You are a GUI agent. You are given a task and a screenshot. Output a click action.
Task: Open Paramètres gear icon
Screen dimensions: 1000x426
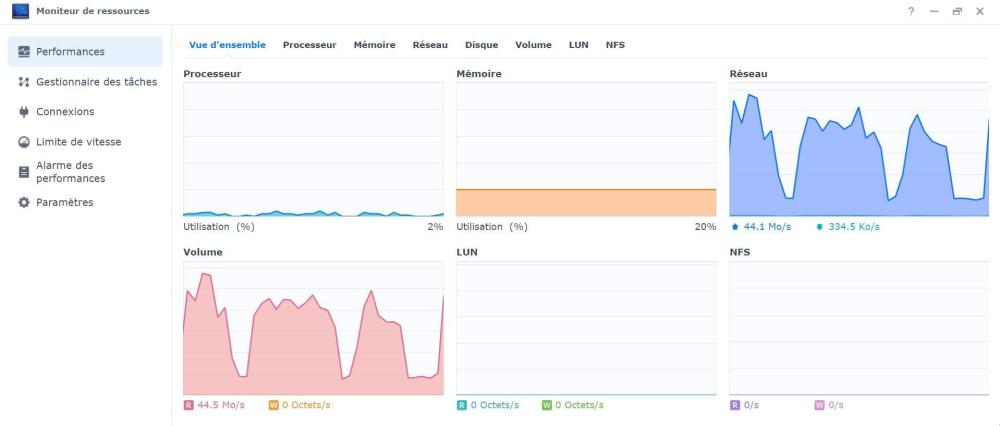pos(24,202)
